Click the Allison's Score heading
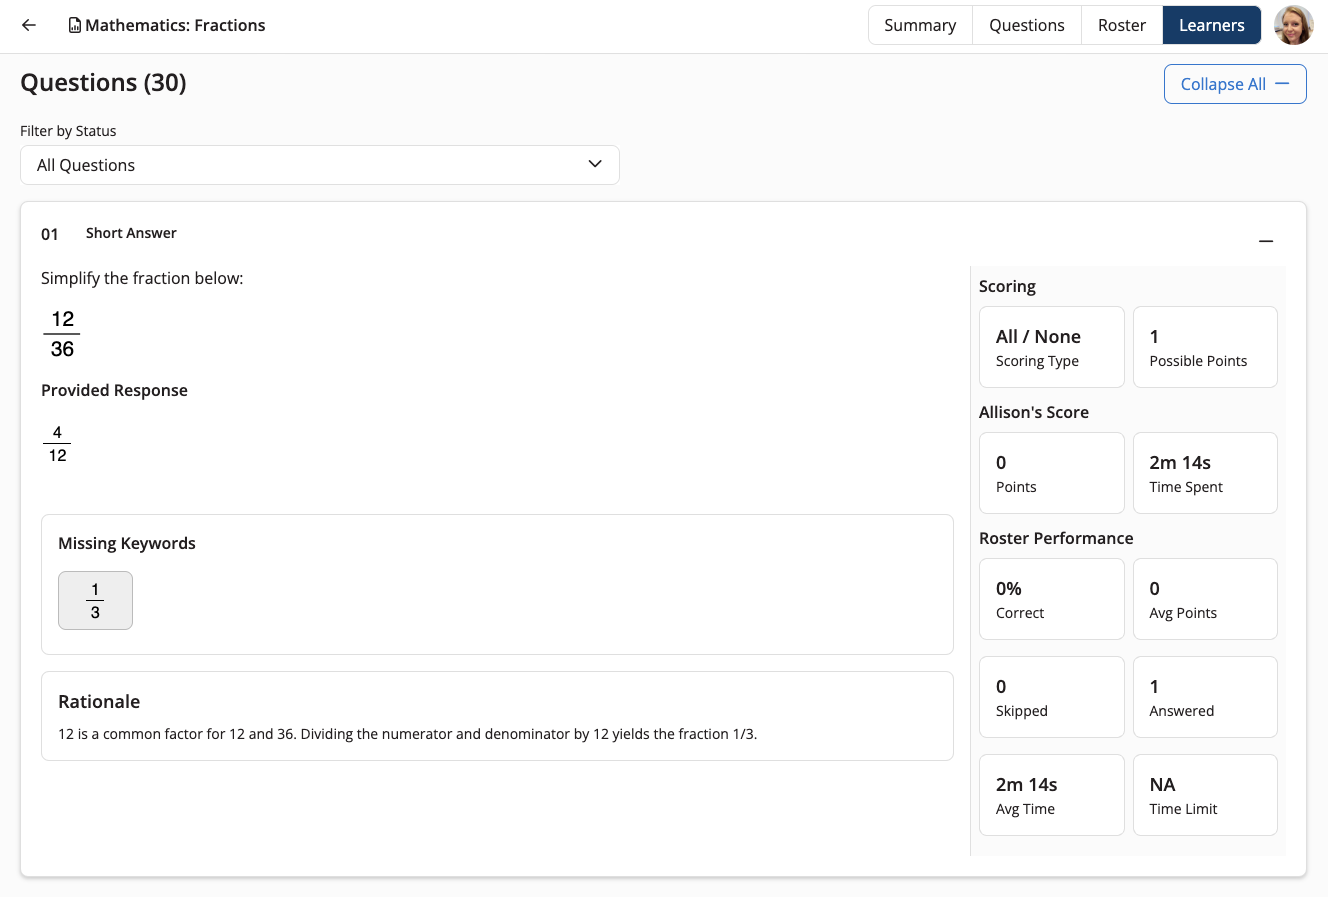 click(x=1034, y=412)
